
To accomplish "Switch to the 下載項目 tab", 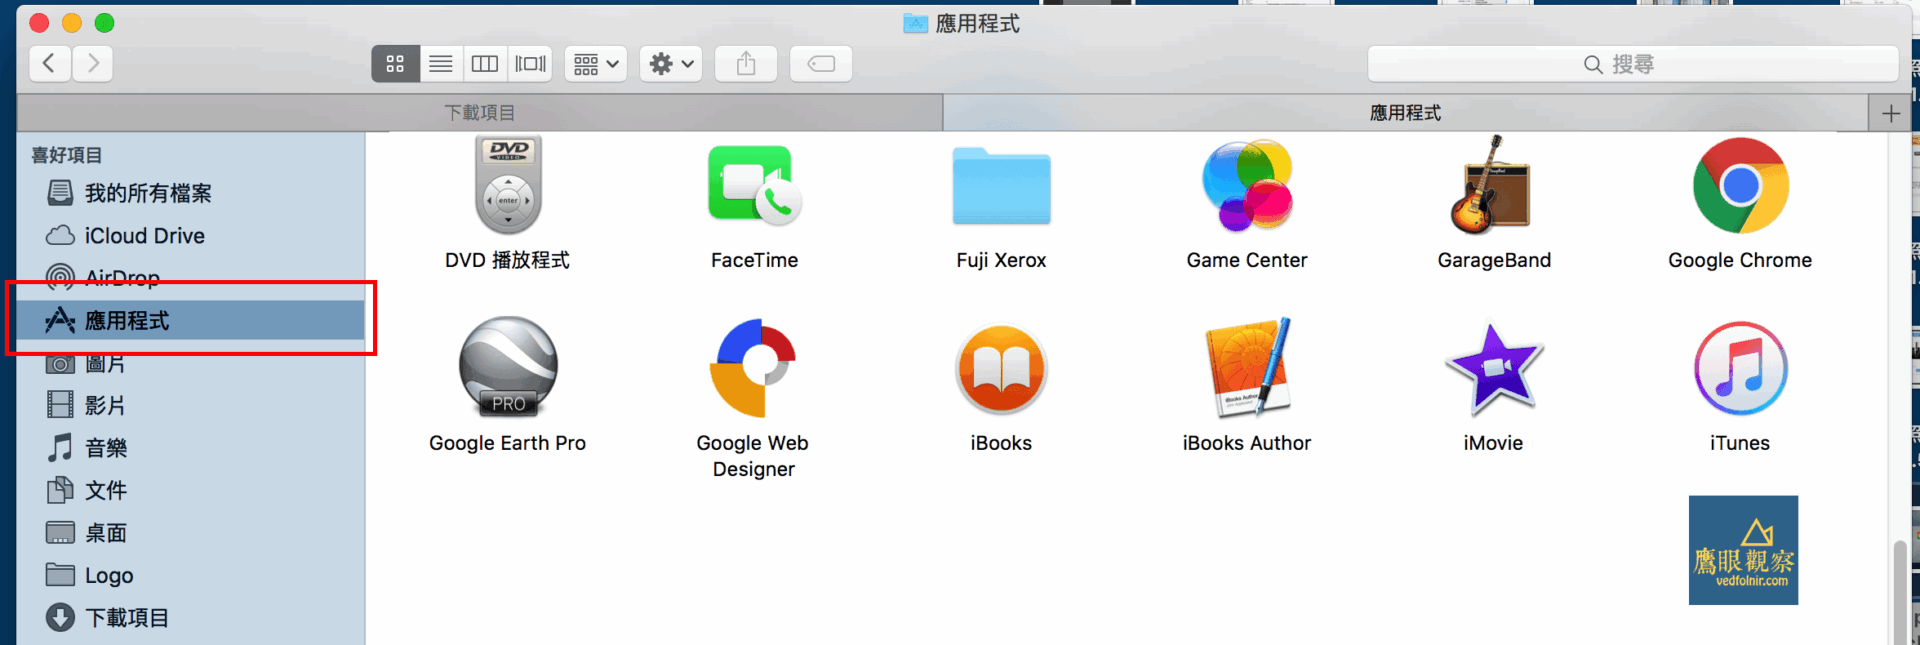I will 480,113.
